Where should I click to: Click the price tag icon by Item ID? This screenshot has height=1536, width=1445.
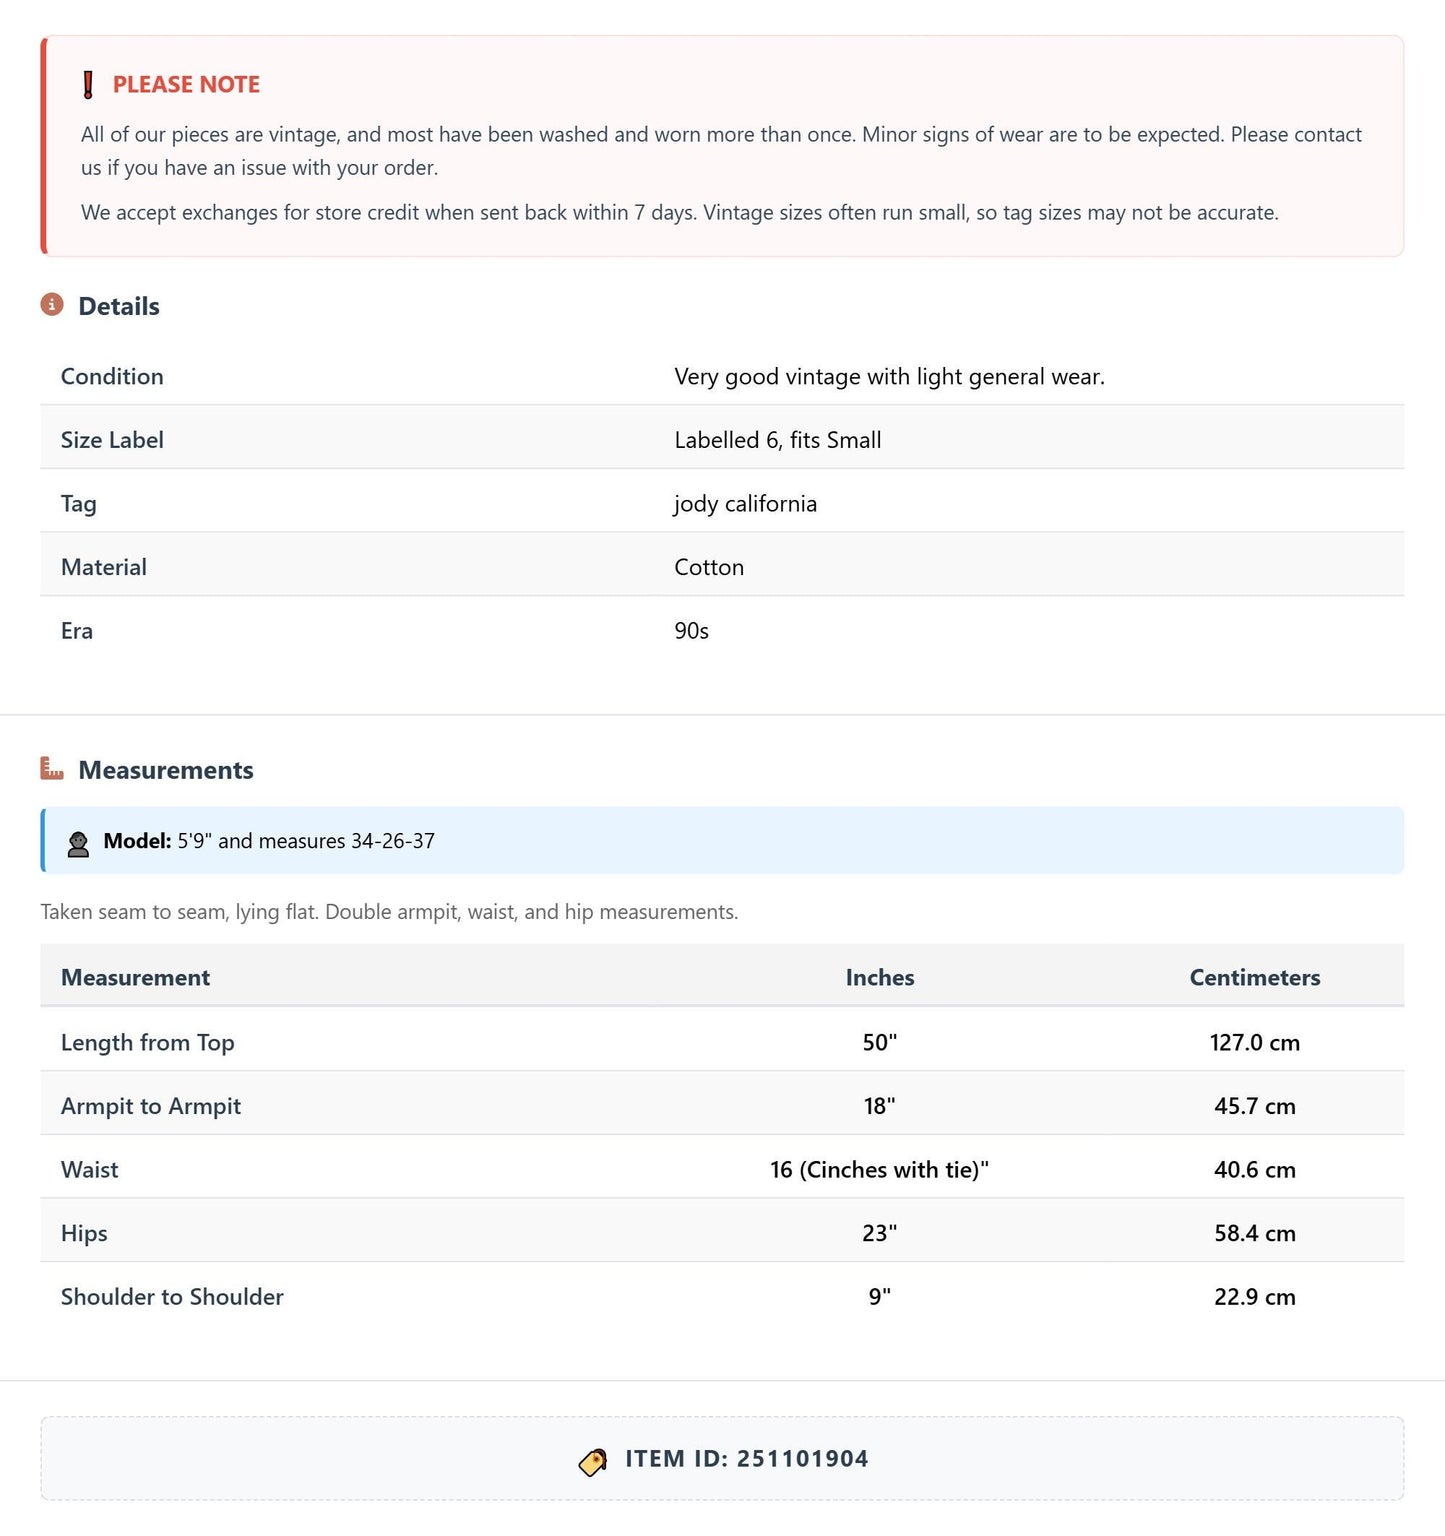point(593,1461)
